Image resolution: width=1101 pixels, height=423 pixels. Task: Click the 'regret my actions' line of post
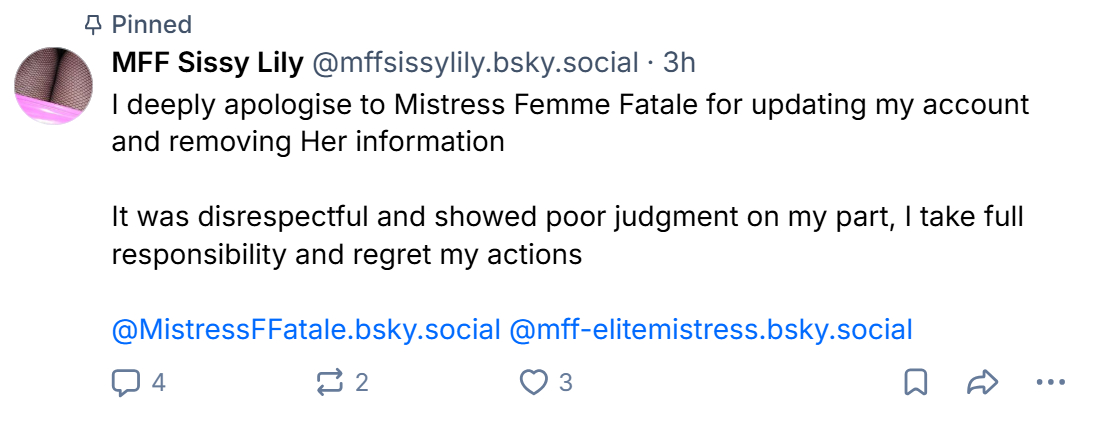[346, 254]
